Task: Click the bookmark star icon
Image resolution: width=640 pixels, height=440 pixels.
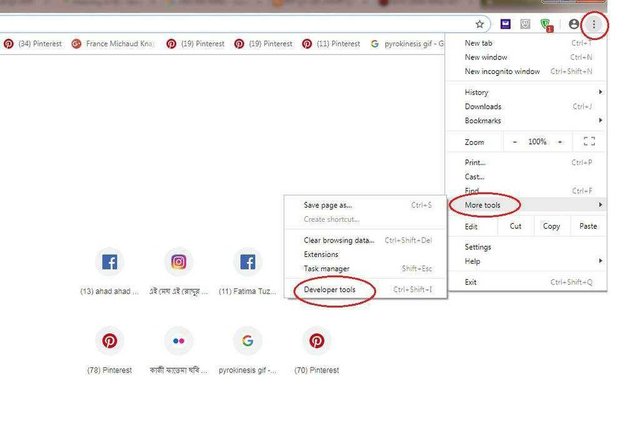Action: [x=480, y=24]
